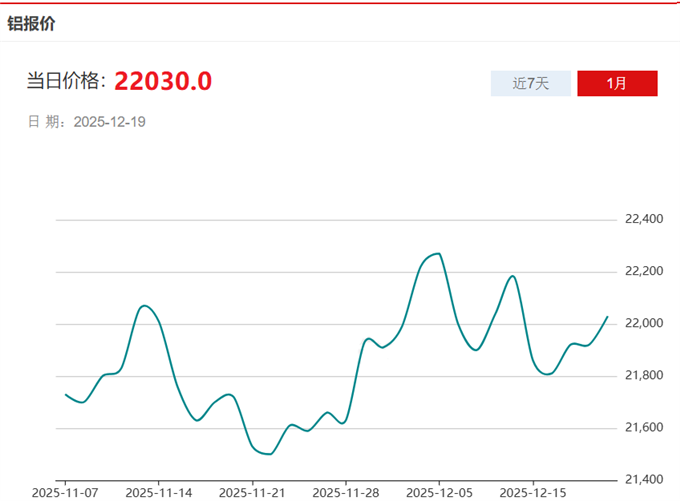Click the 22,400 y-axis label
The height and width of the screenshot is (501, 680).
point(644,219)
